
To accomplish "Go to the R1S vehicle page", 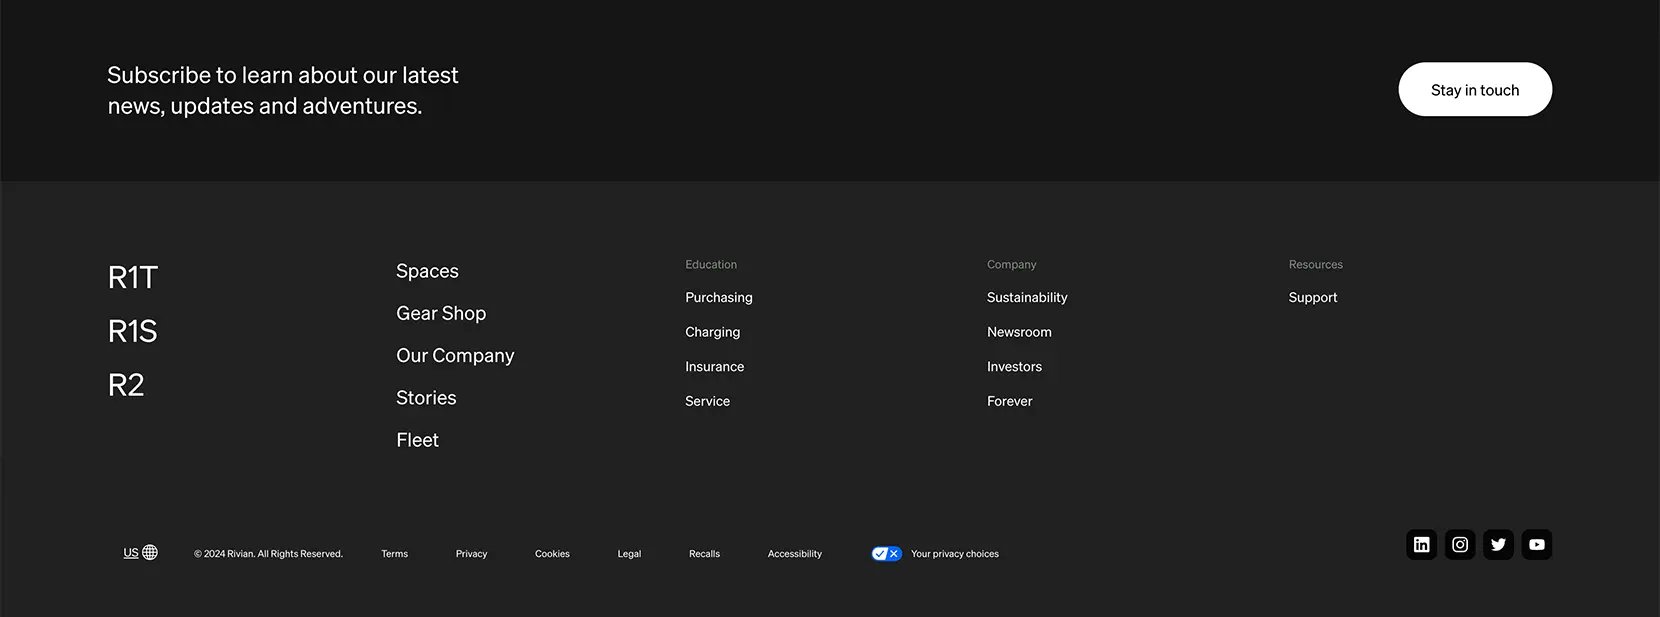I will [133, 331].
